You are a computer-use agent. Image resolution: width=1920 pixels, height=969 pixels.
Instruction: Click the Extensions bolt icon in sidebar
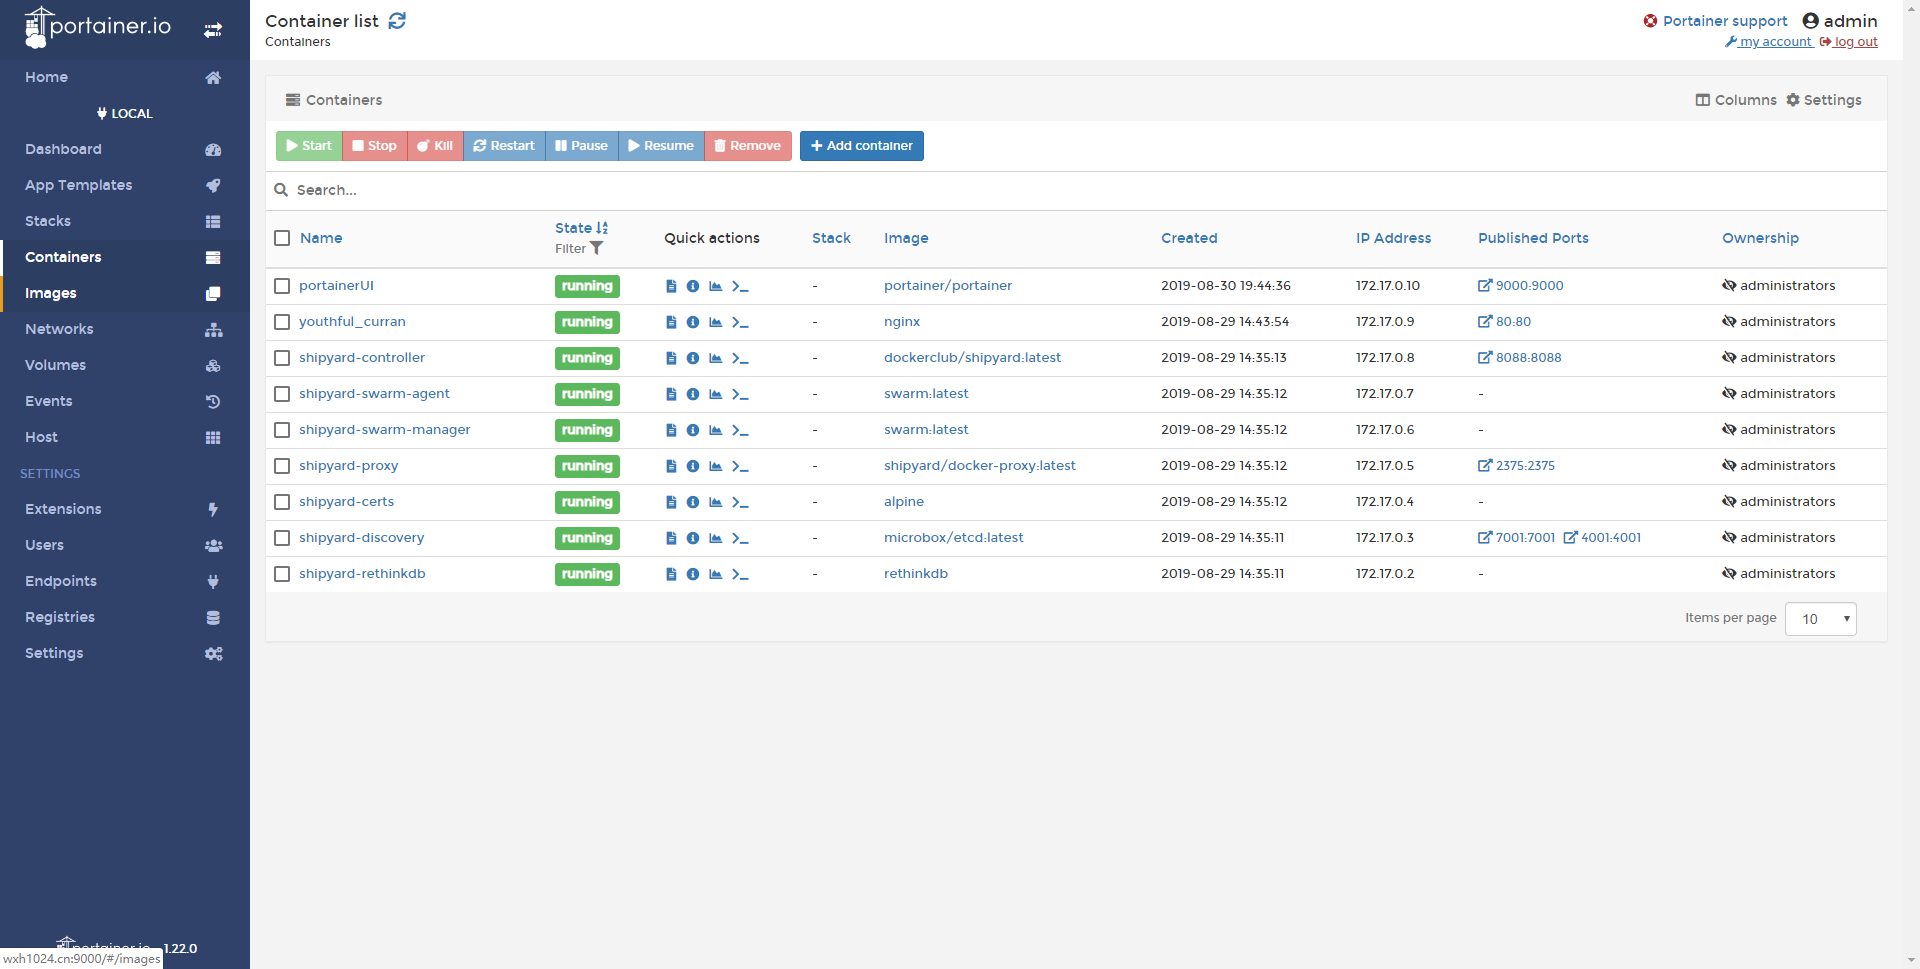point(213,510)
